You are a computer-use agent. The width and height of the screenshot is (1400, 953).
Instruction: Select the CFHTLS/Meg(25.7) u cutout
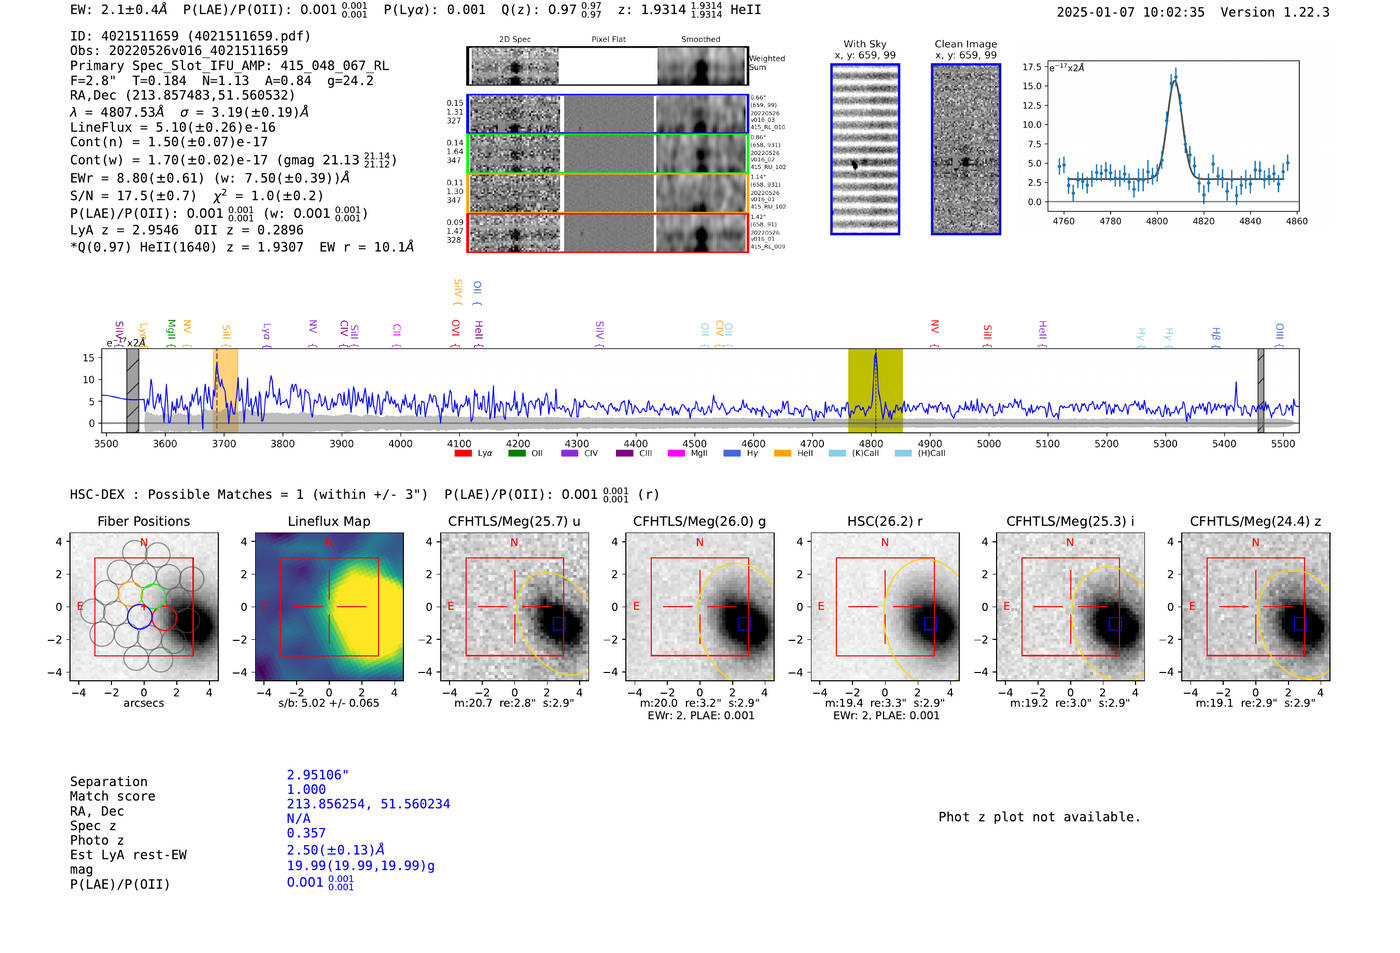tap(514, 606)
